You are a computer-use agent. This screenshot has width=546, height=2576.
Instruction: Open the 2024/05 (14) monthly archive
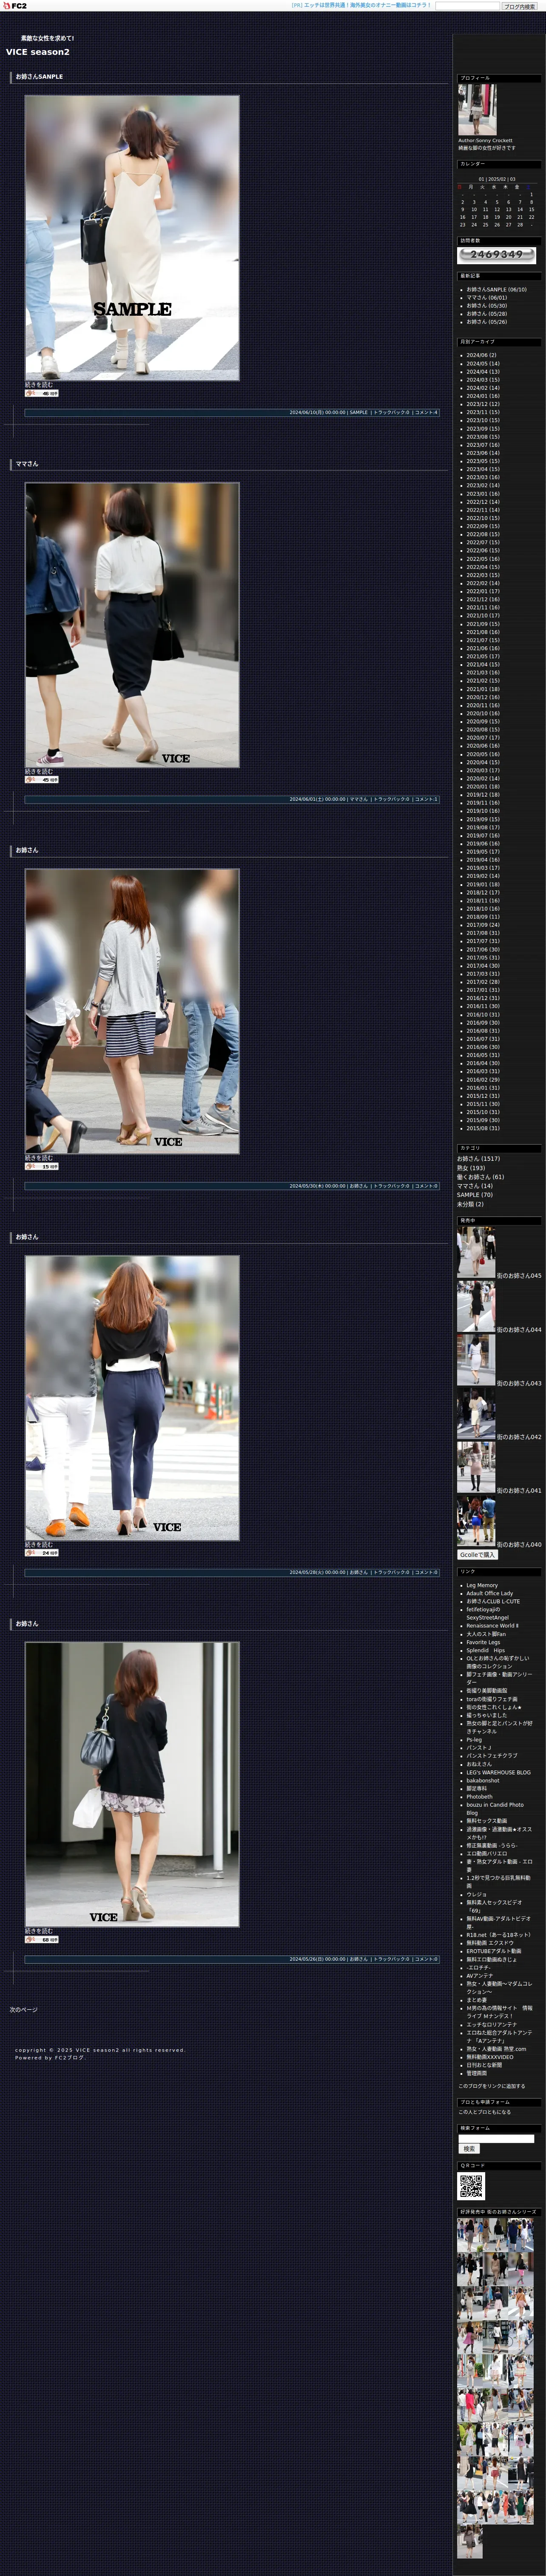pyautogui.click(x=483, y=363)
